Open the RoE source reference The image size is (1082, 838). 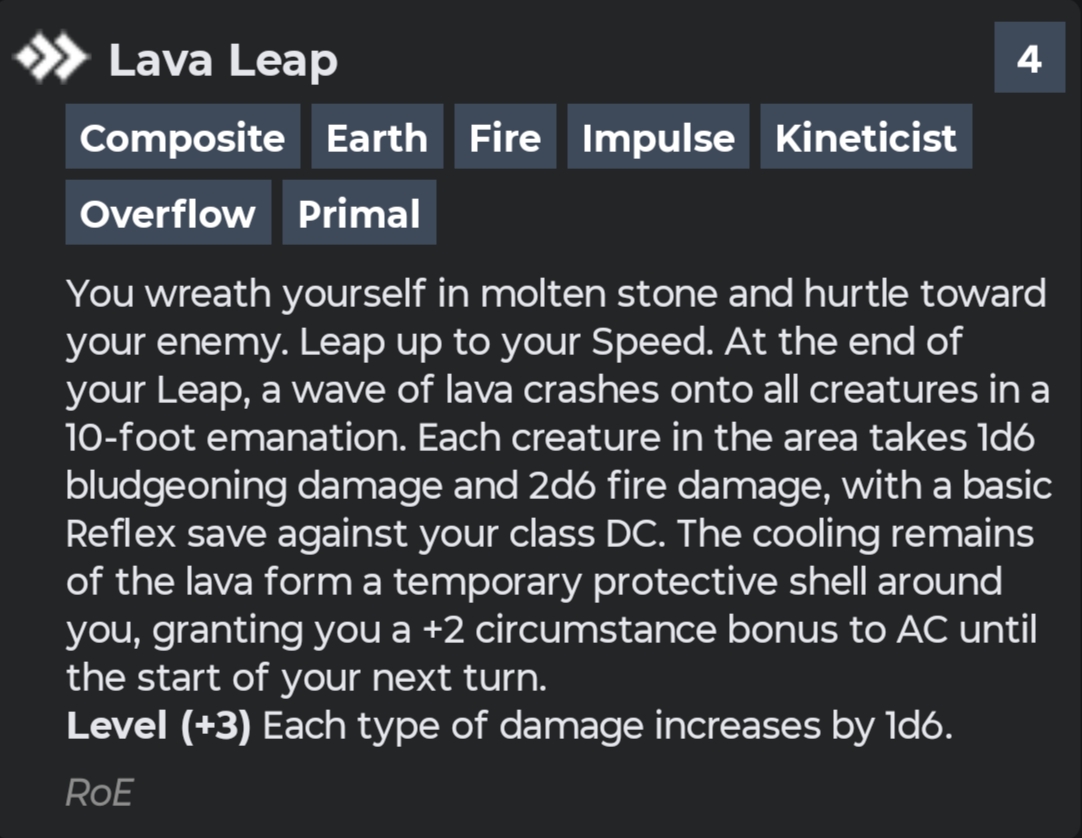point(99,793)
